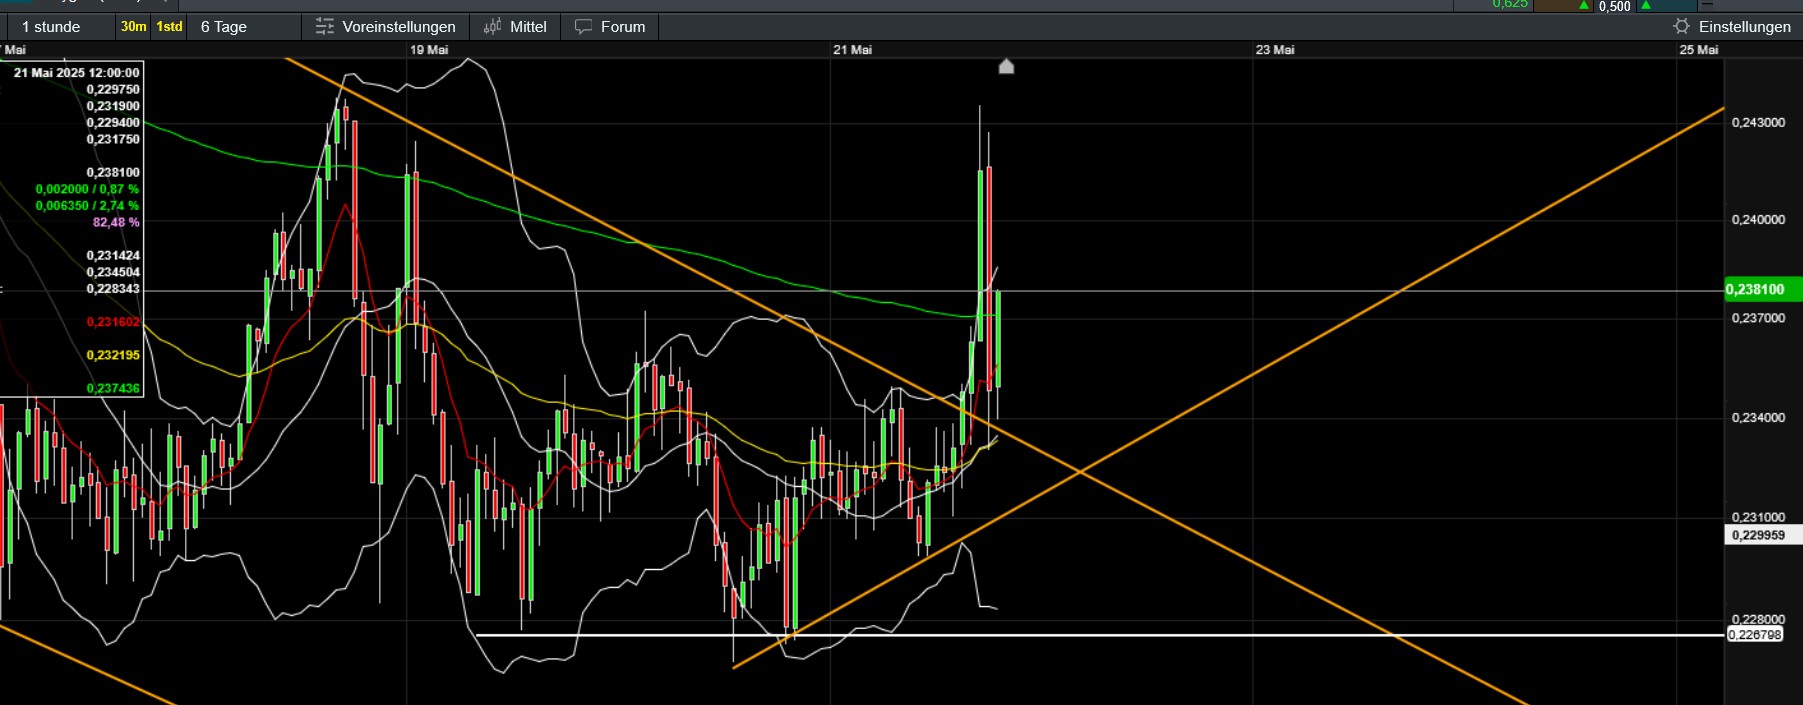The image size is (1803, 705).
Task: Click the dash minimize icon above Einstellungen
Action: coord(1707,4)
